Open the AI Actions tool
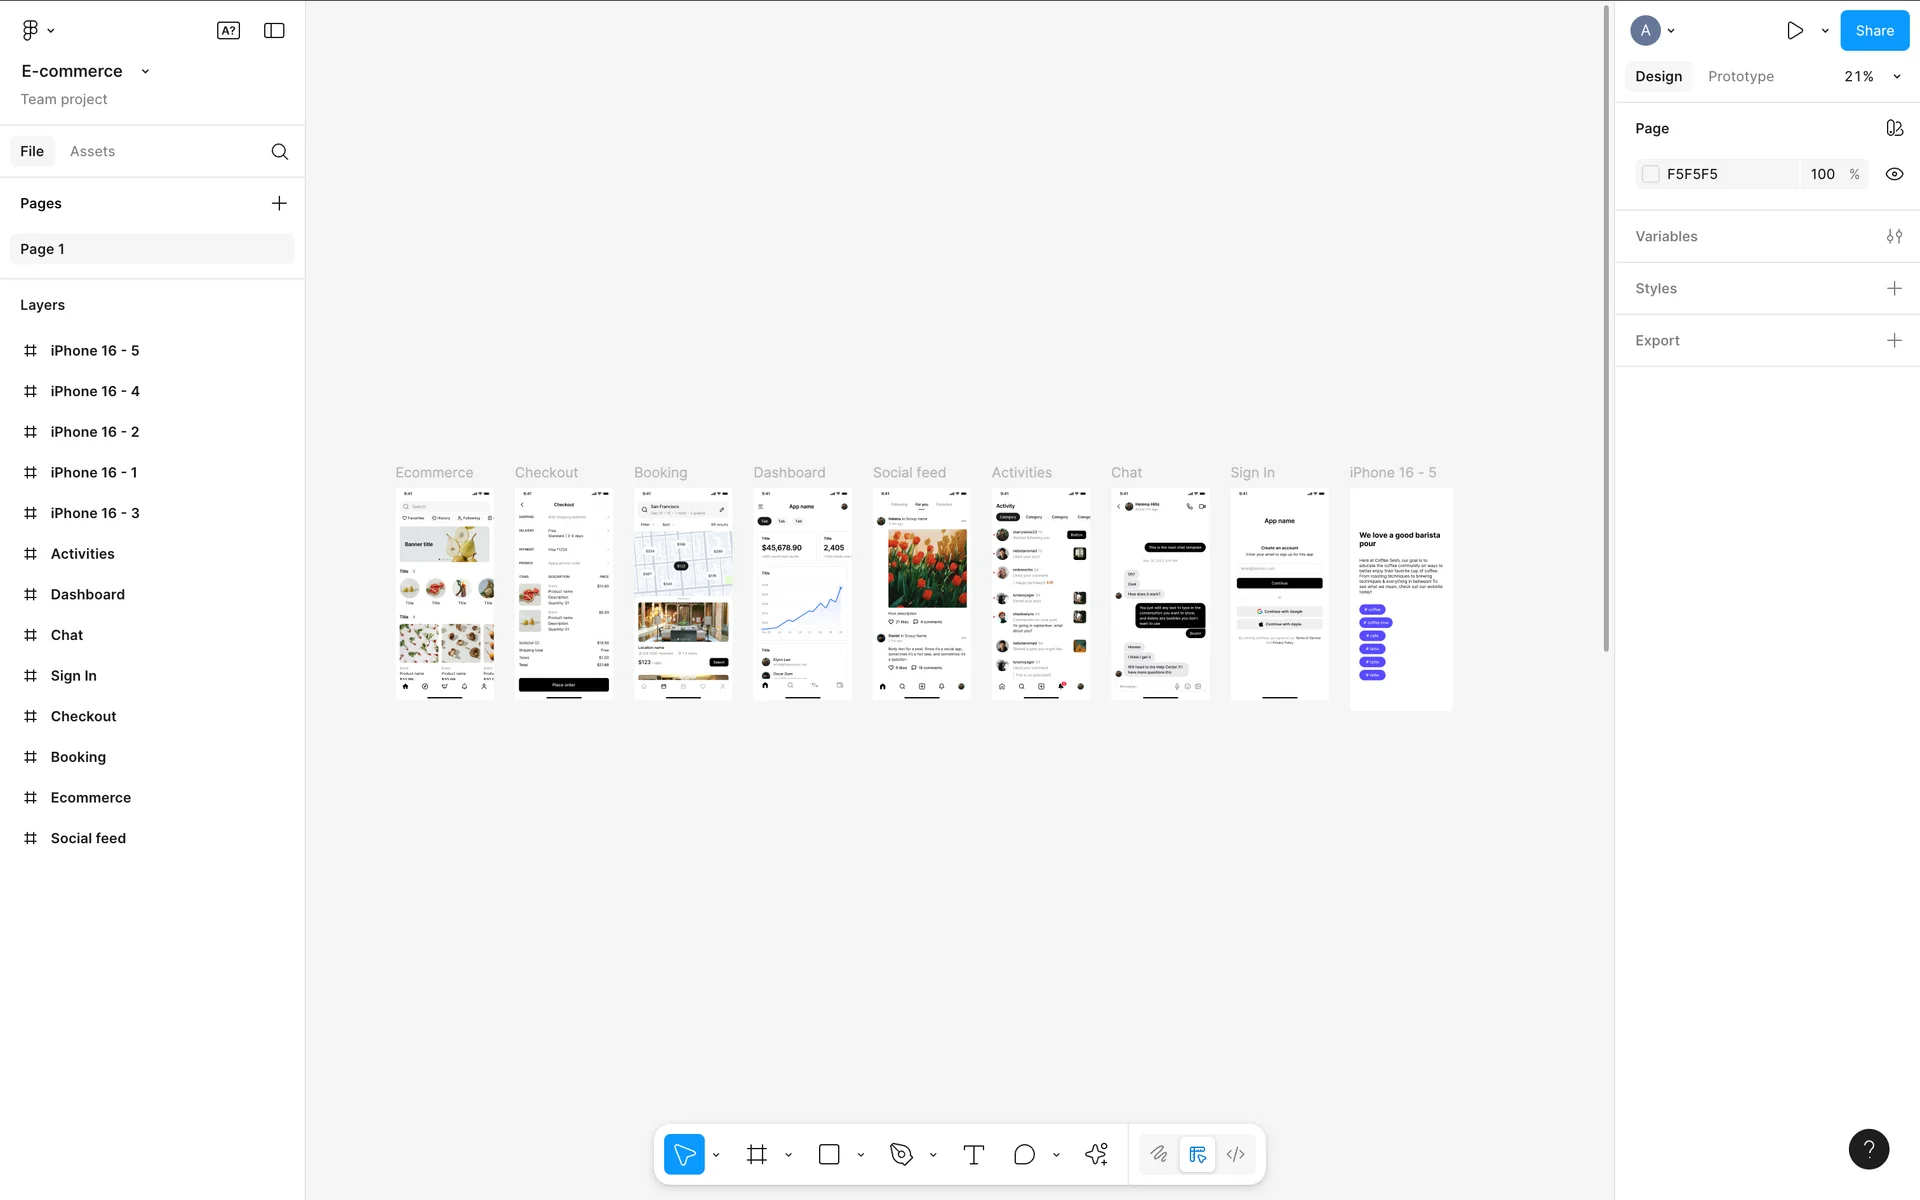The image size is (1920, 1200). click(1096, 1155)
